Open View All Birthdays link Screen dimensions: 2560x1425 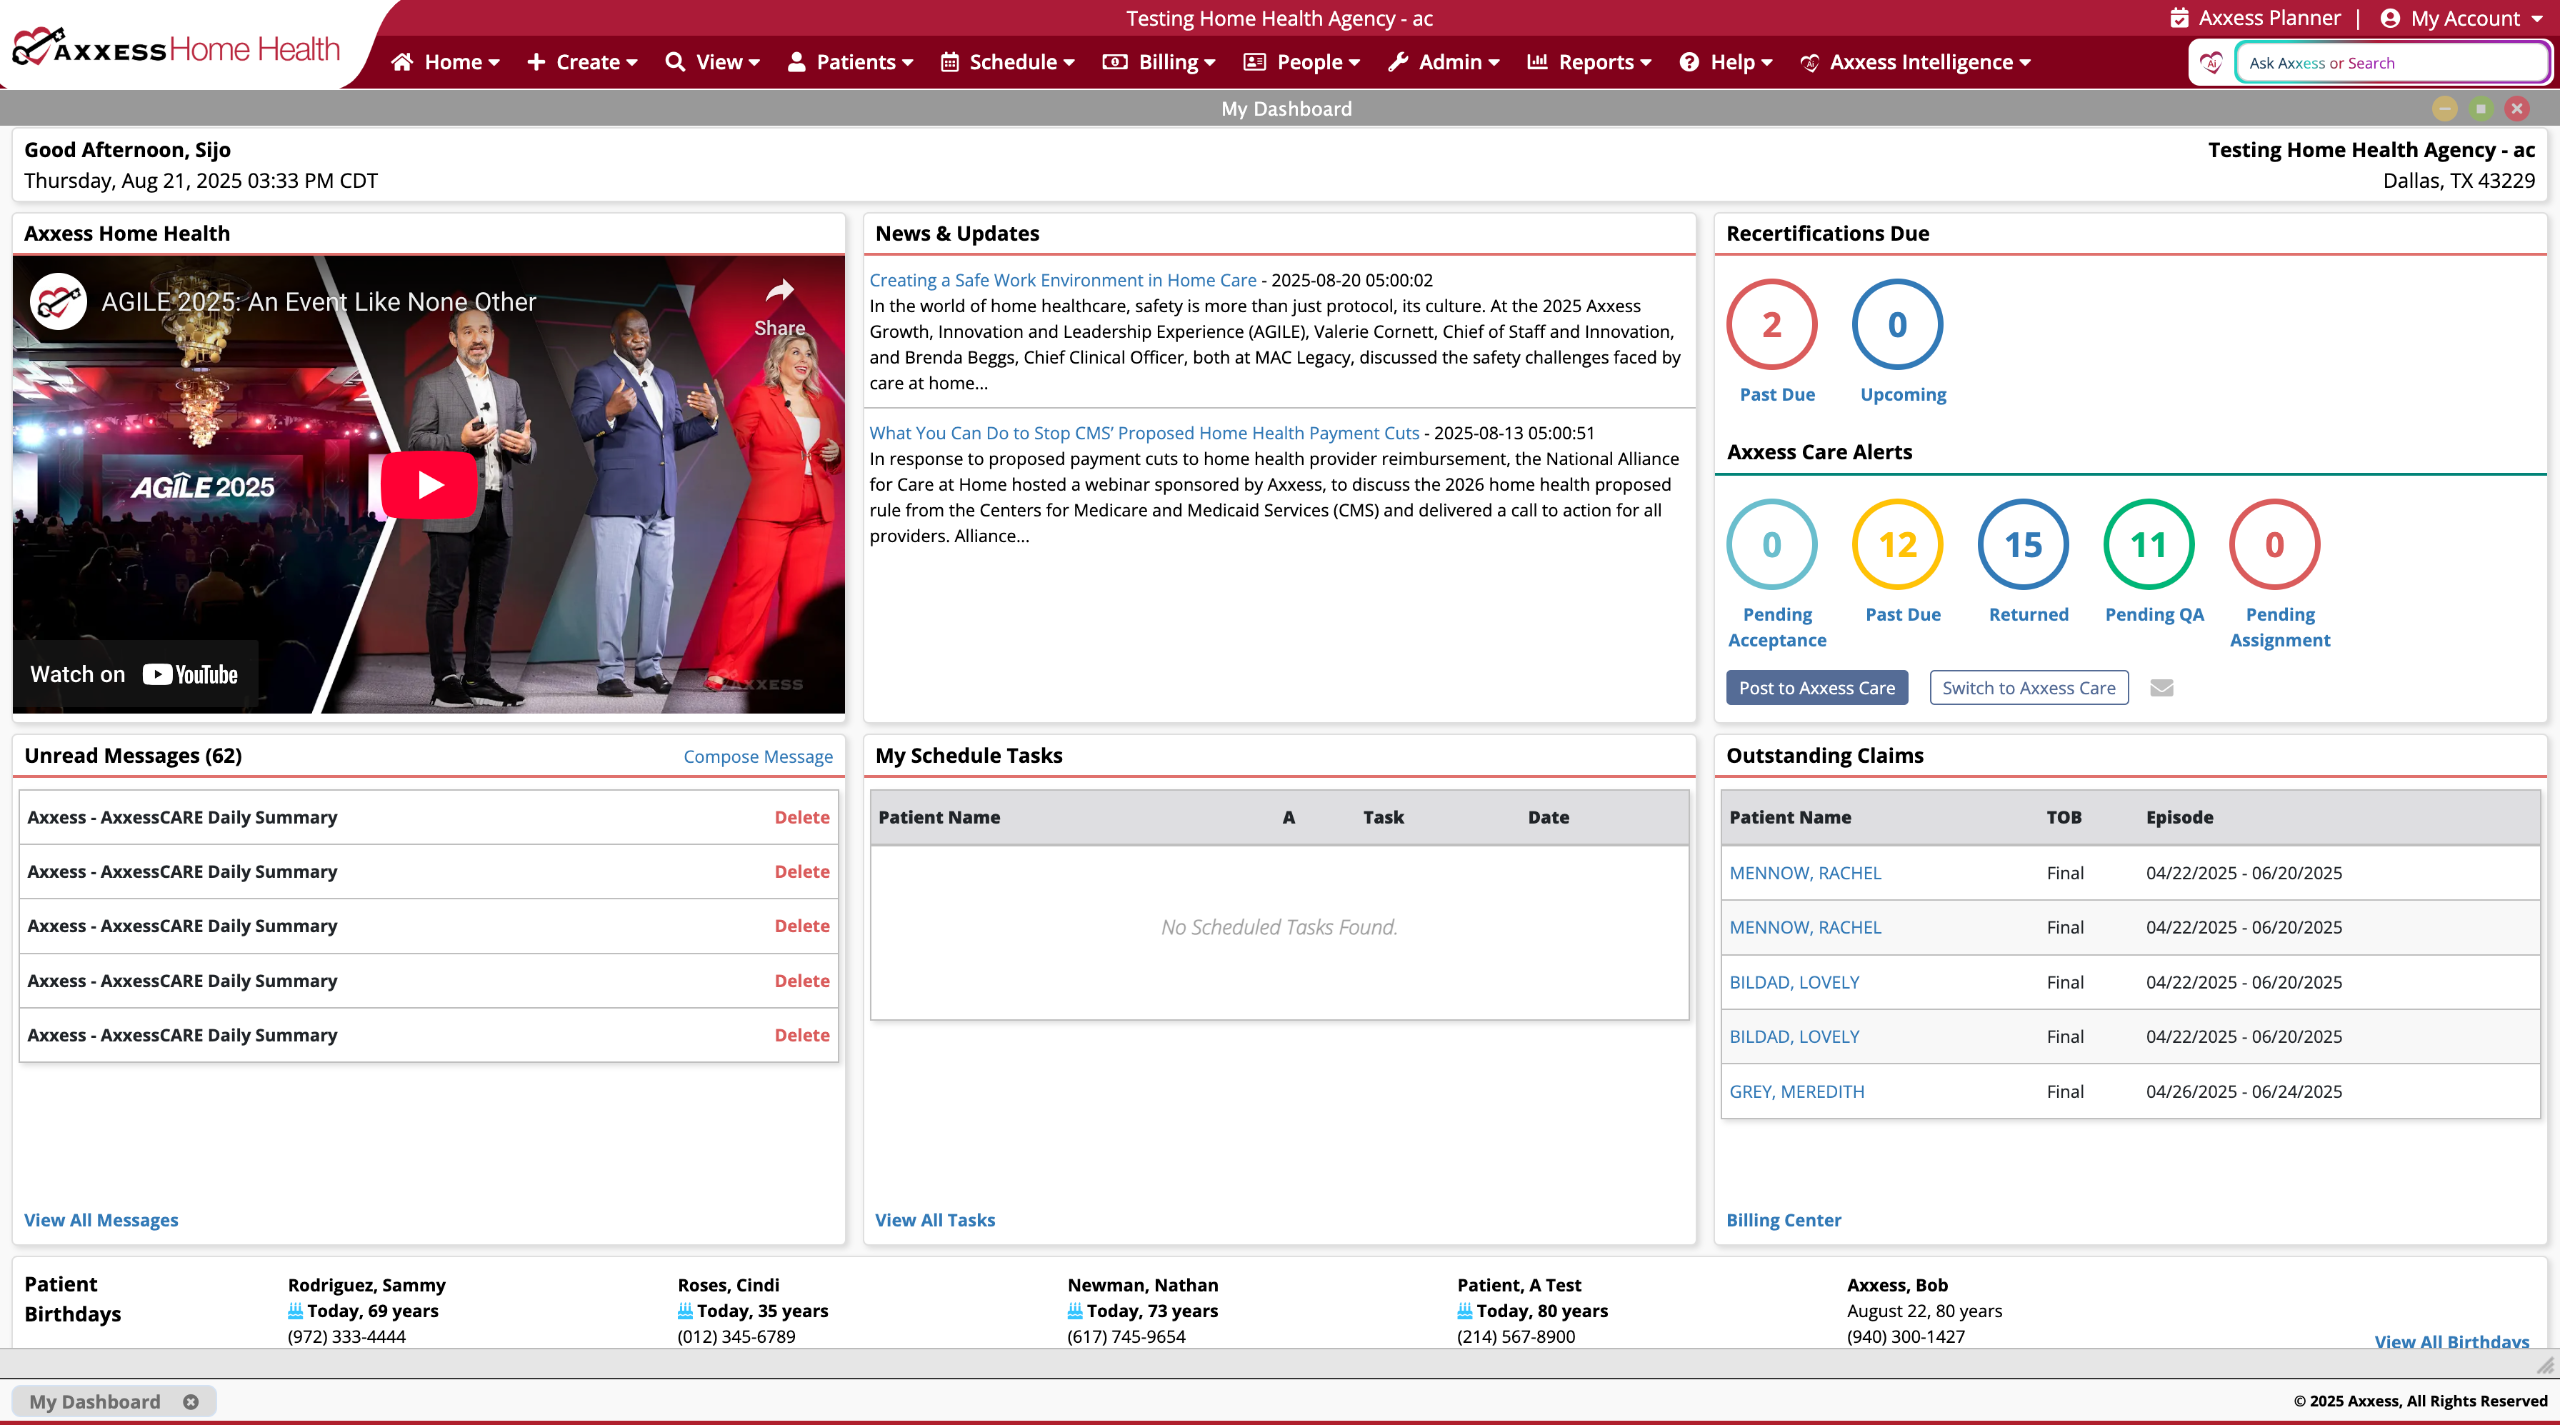coord(2452,1341)
